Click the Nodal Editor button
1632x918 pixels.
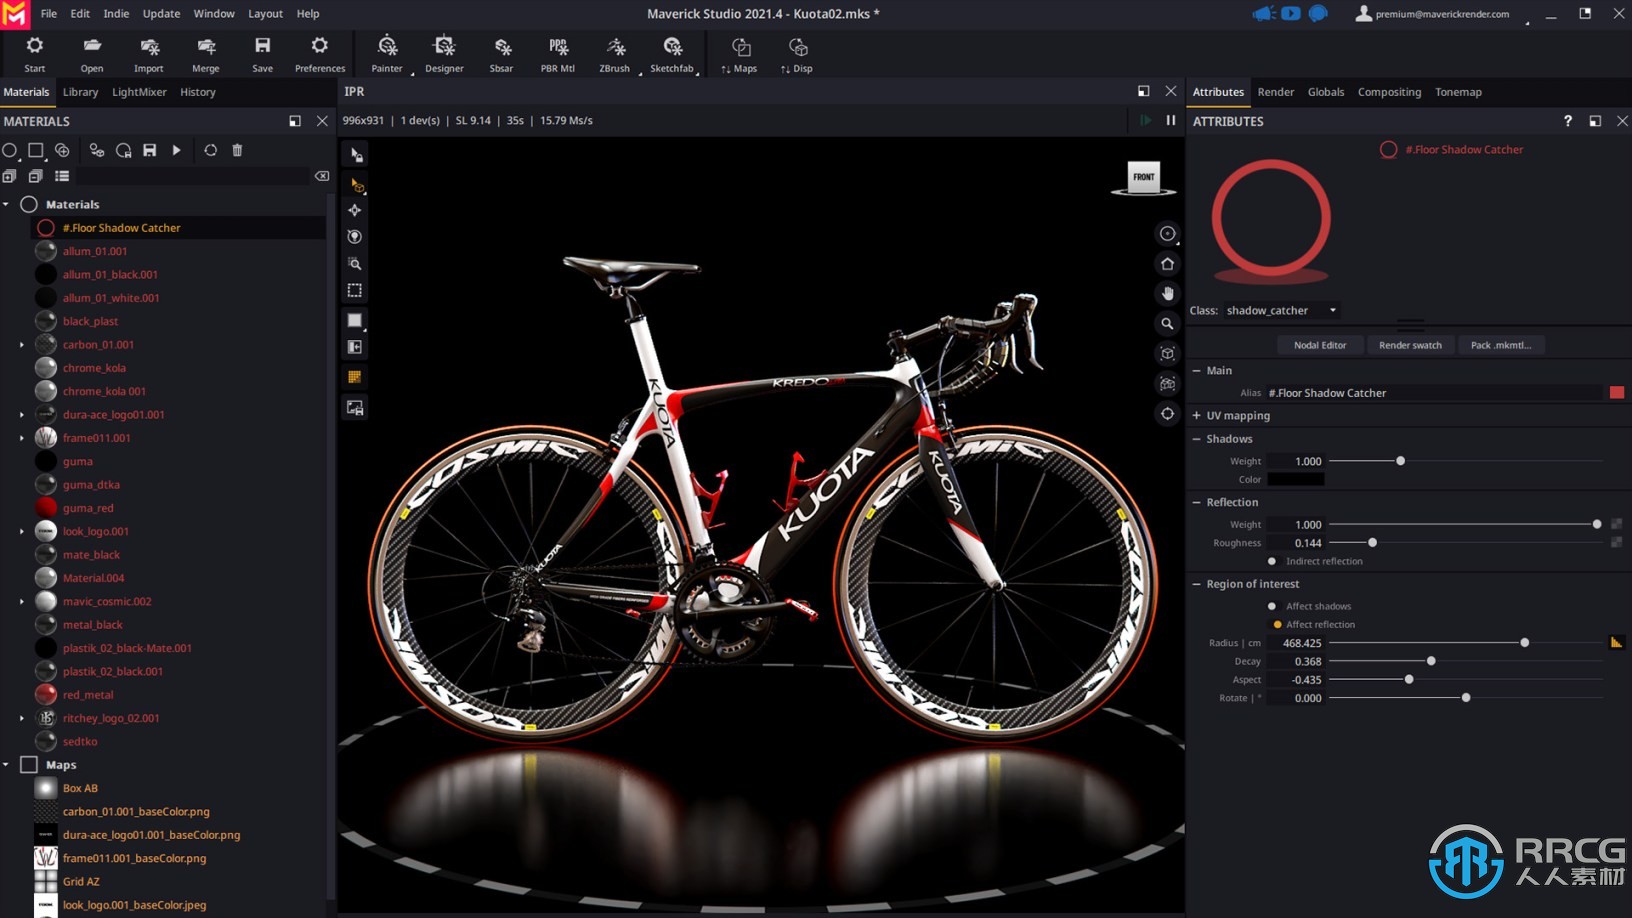pyautogui.click(x=1320, y=345)
